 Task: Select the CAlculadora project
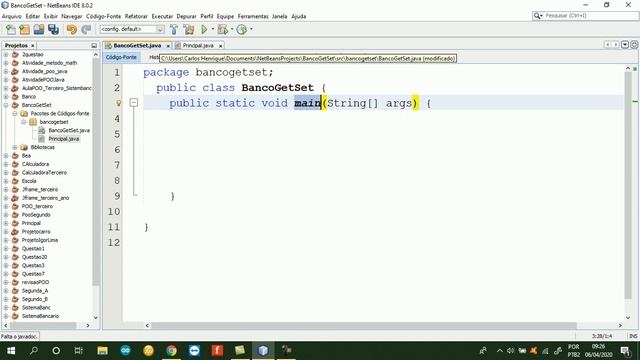click(x=35, y=164)
